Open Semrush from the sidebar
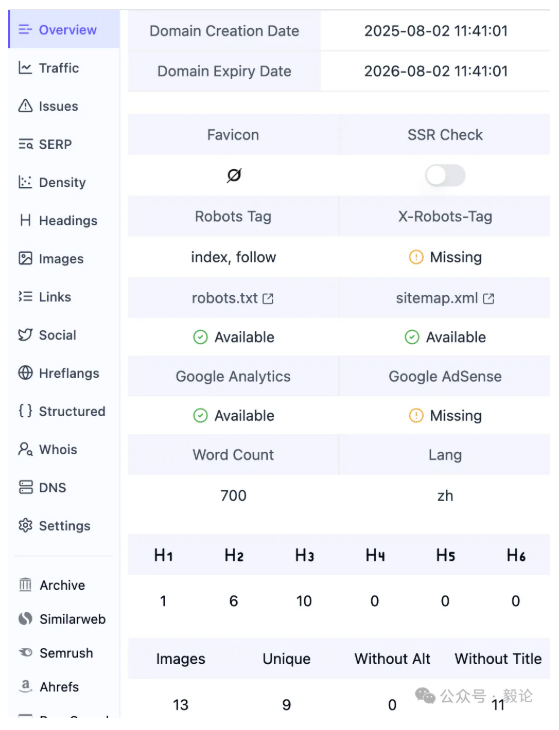559x730 pixels. (64, 653)
